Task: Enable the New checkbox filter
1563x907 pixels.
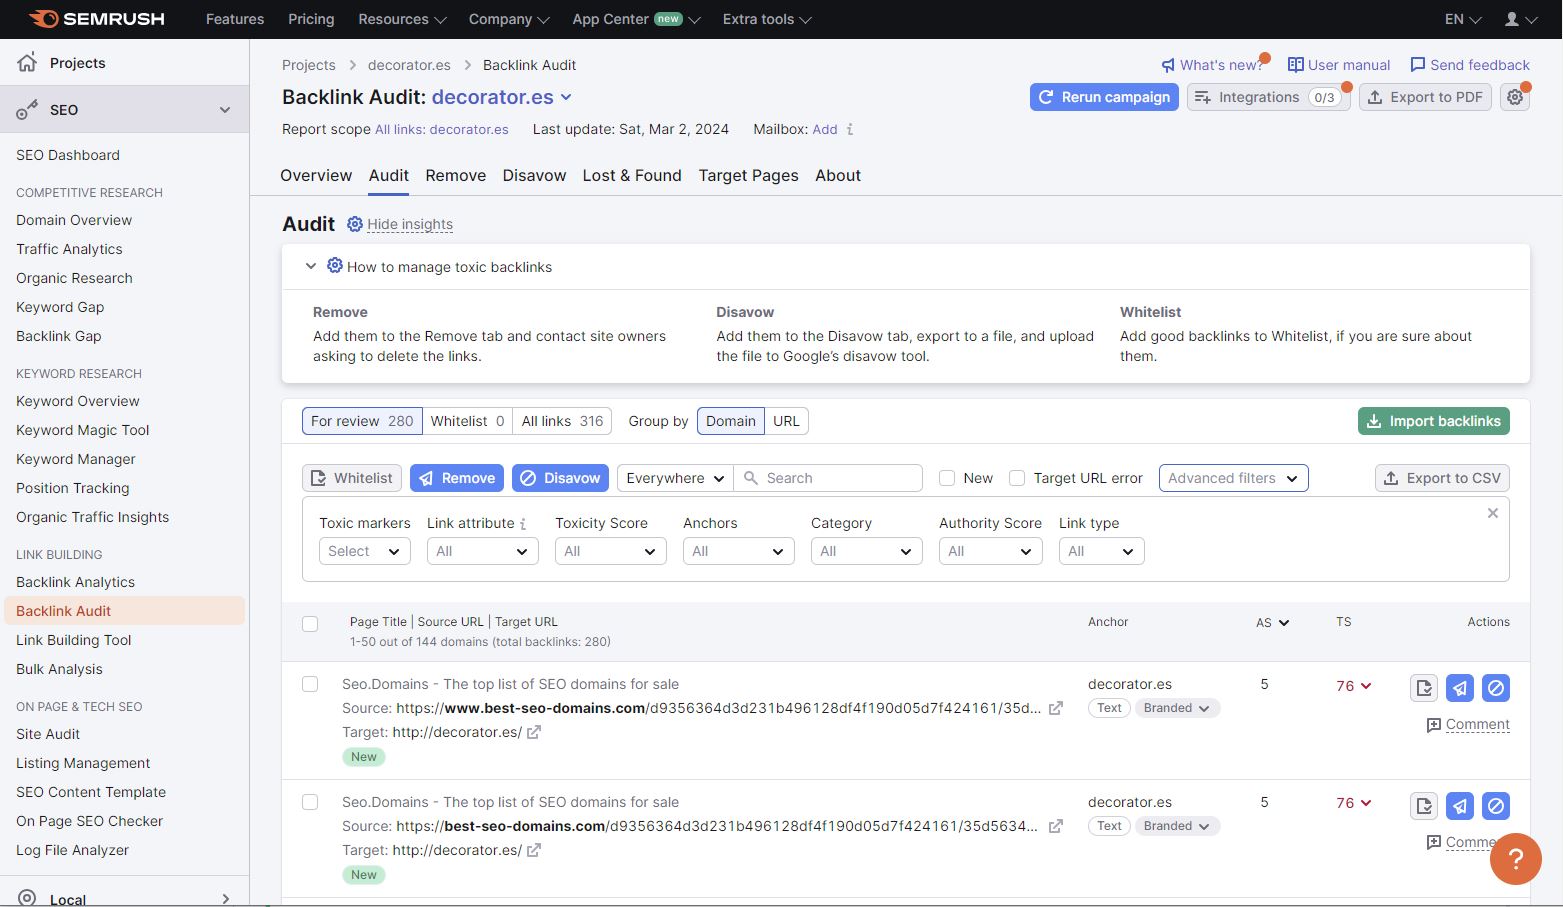Action: point(947,478)
